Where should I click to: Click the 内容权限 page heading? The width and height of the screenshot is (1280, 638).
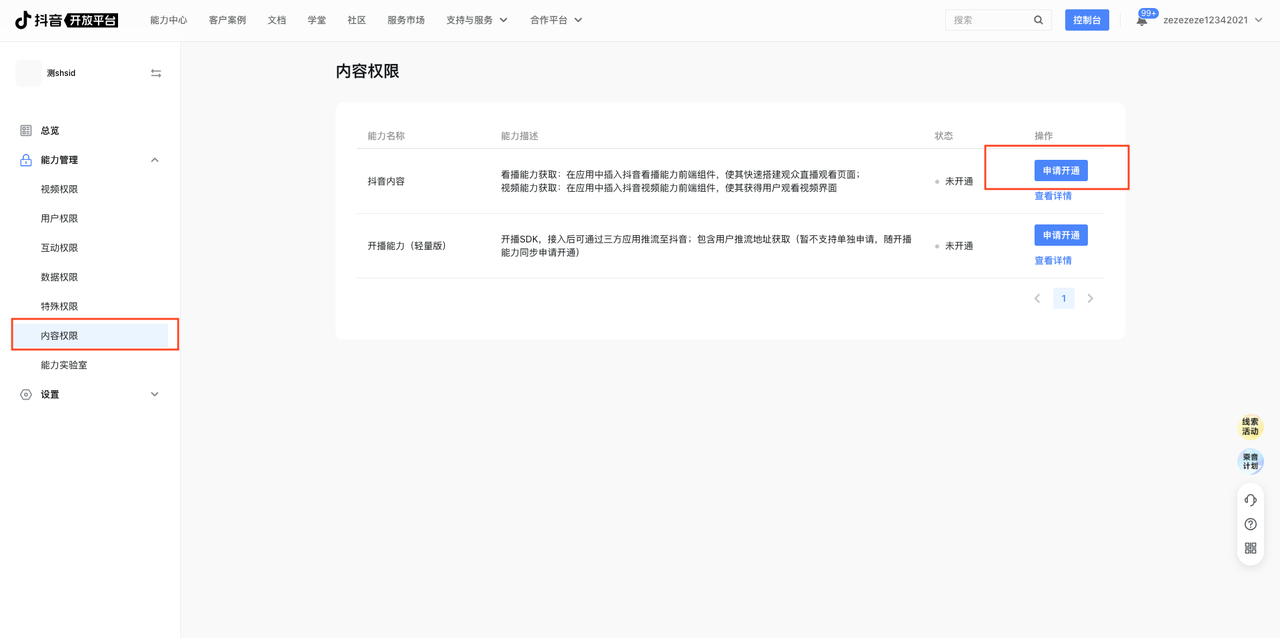click(368, 72)
